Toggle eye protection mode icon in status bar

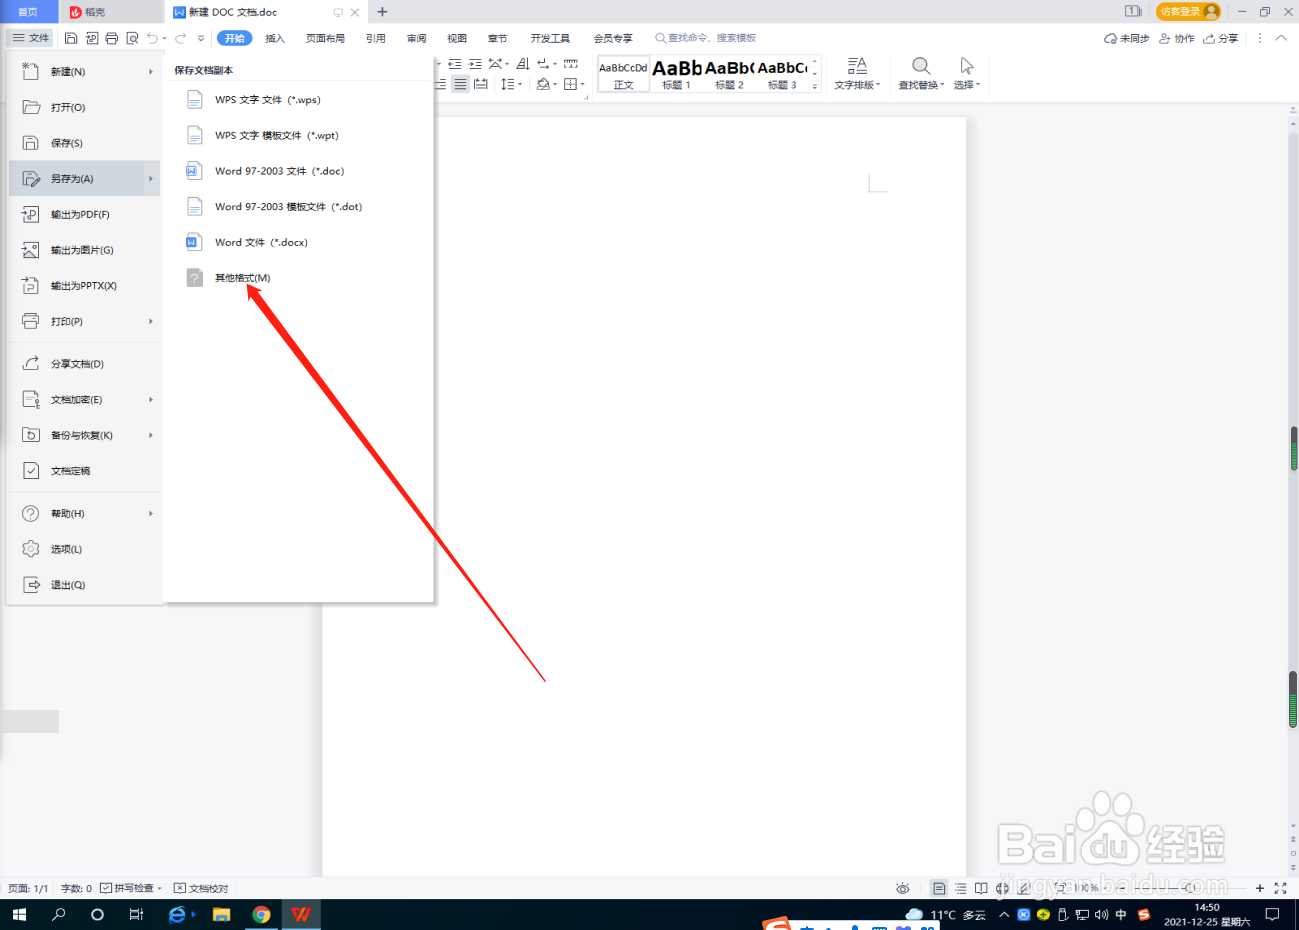pyautogui.click(x=902, y=888)
